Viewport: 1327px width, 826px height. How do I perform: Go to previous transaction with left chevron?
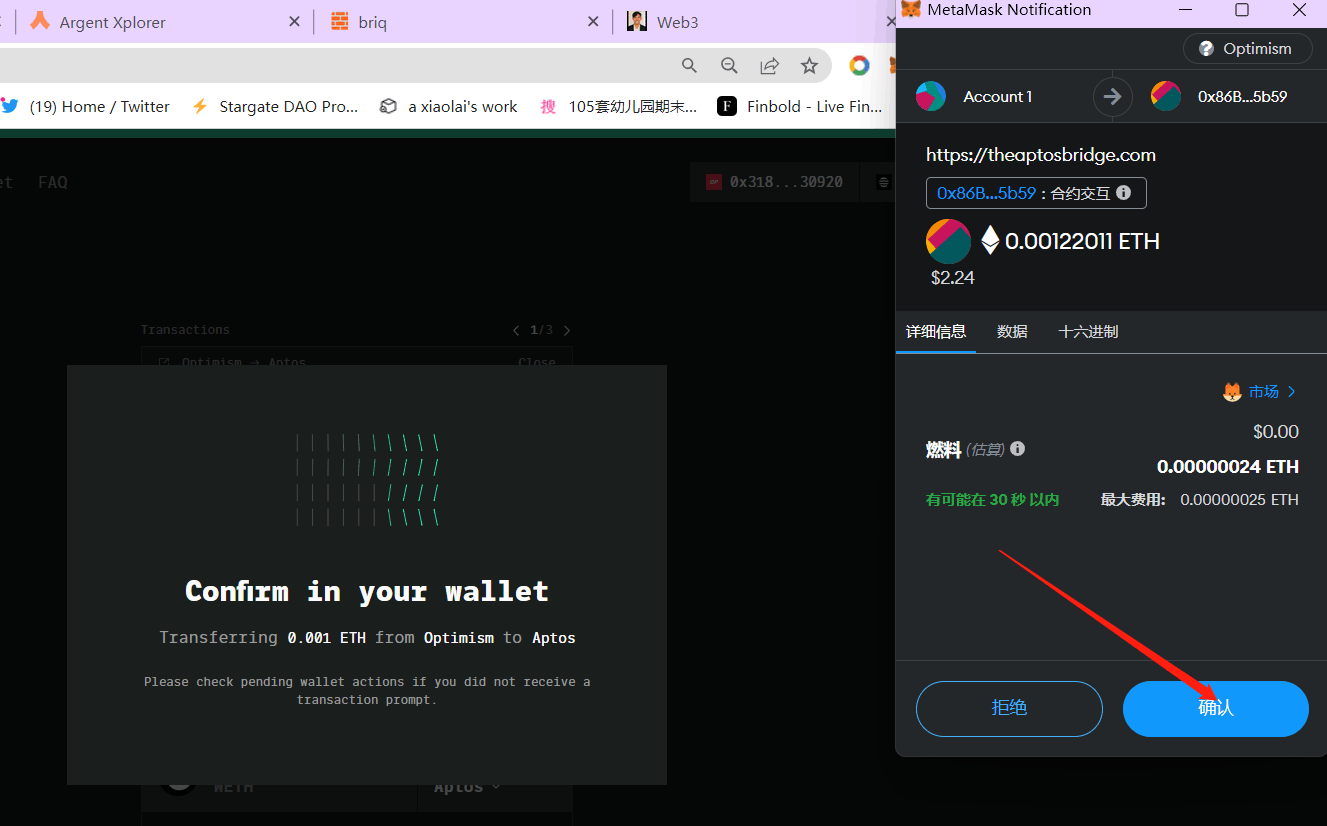pos(516,330)
